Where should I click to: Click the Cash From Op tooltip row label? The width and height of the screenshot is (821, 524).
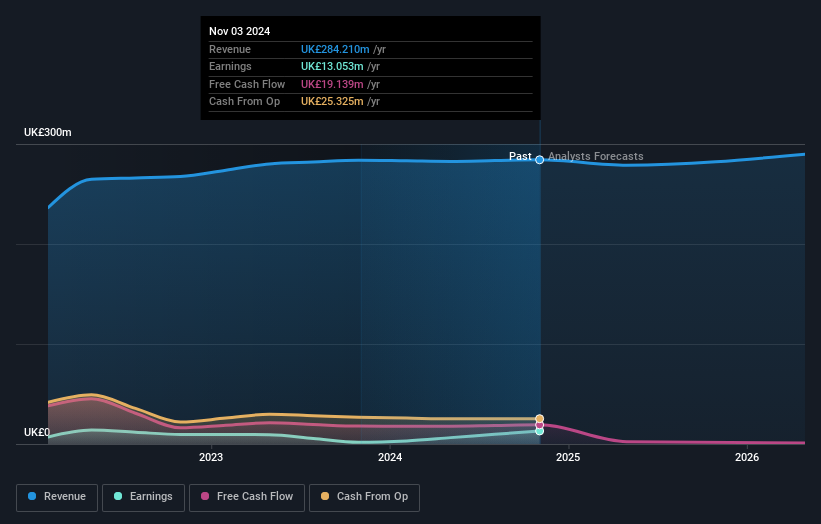[x=245, y=102]
